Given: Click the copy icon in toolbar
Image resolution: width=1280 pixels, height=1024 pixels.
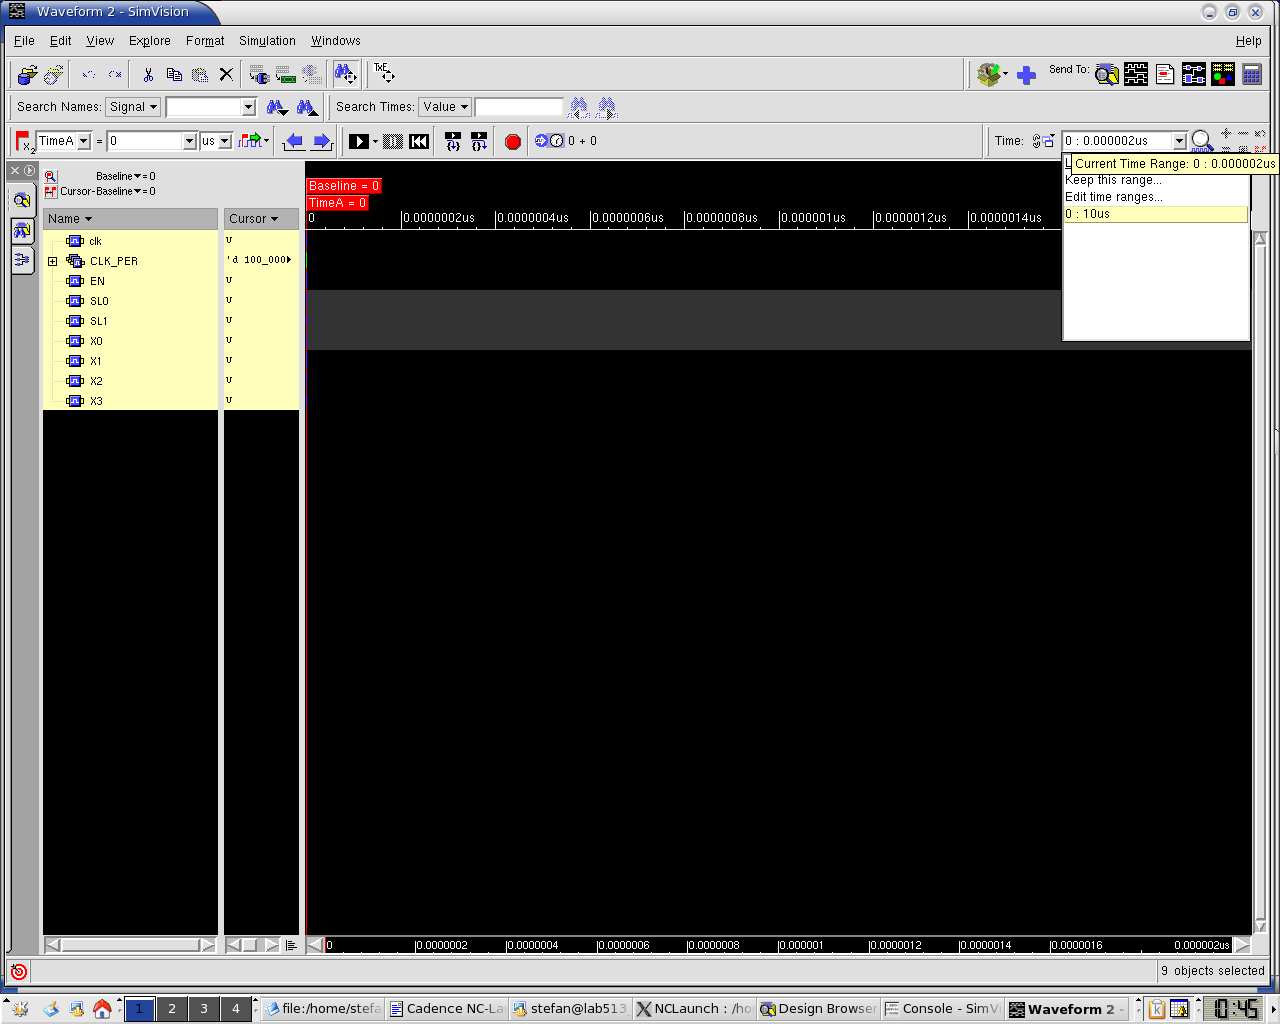Looking at the screenshot, I should pos(174,74).
